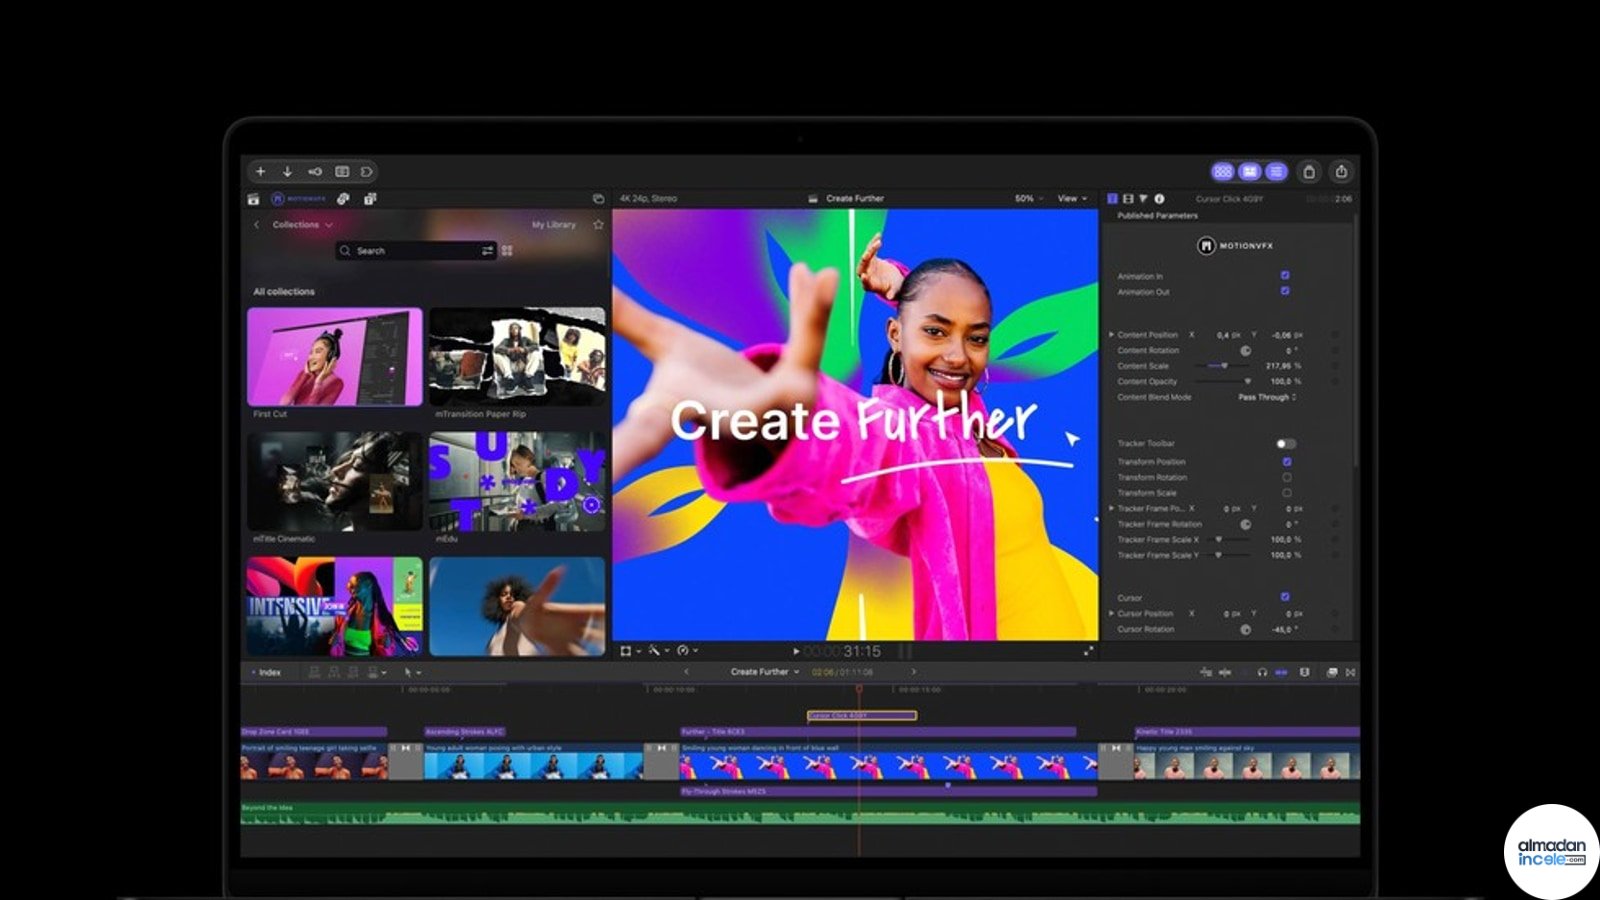1600x900 pixels.
Task: Click the favorites star next to My Library
Action: pyautogui.click(x=598, y=225)
